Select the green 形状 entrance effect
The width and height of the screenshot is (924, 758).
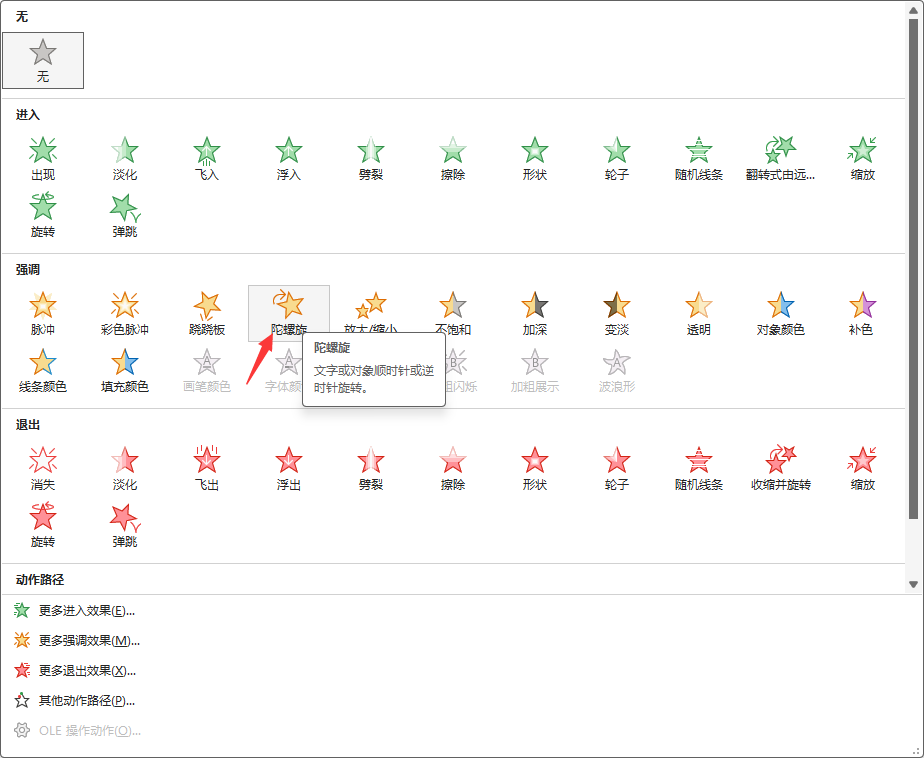click(534, 159)
